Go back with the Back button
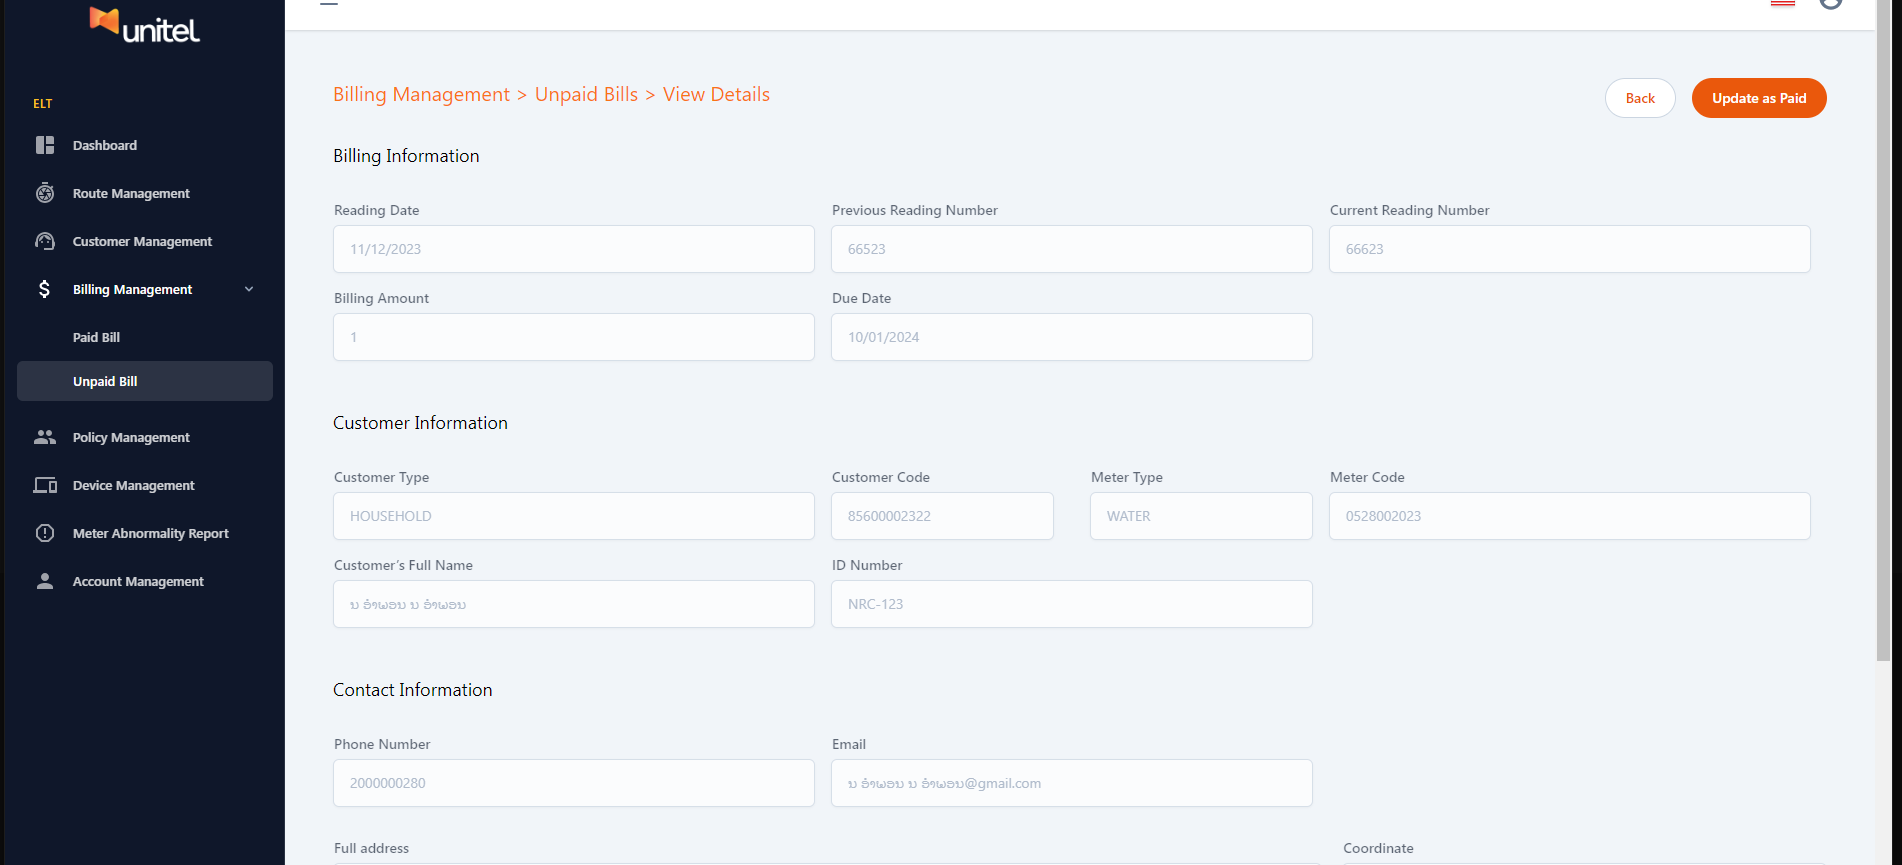1902x865 pixels. click(x=1640, y=98)
